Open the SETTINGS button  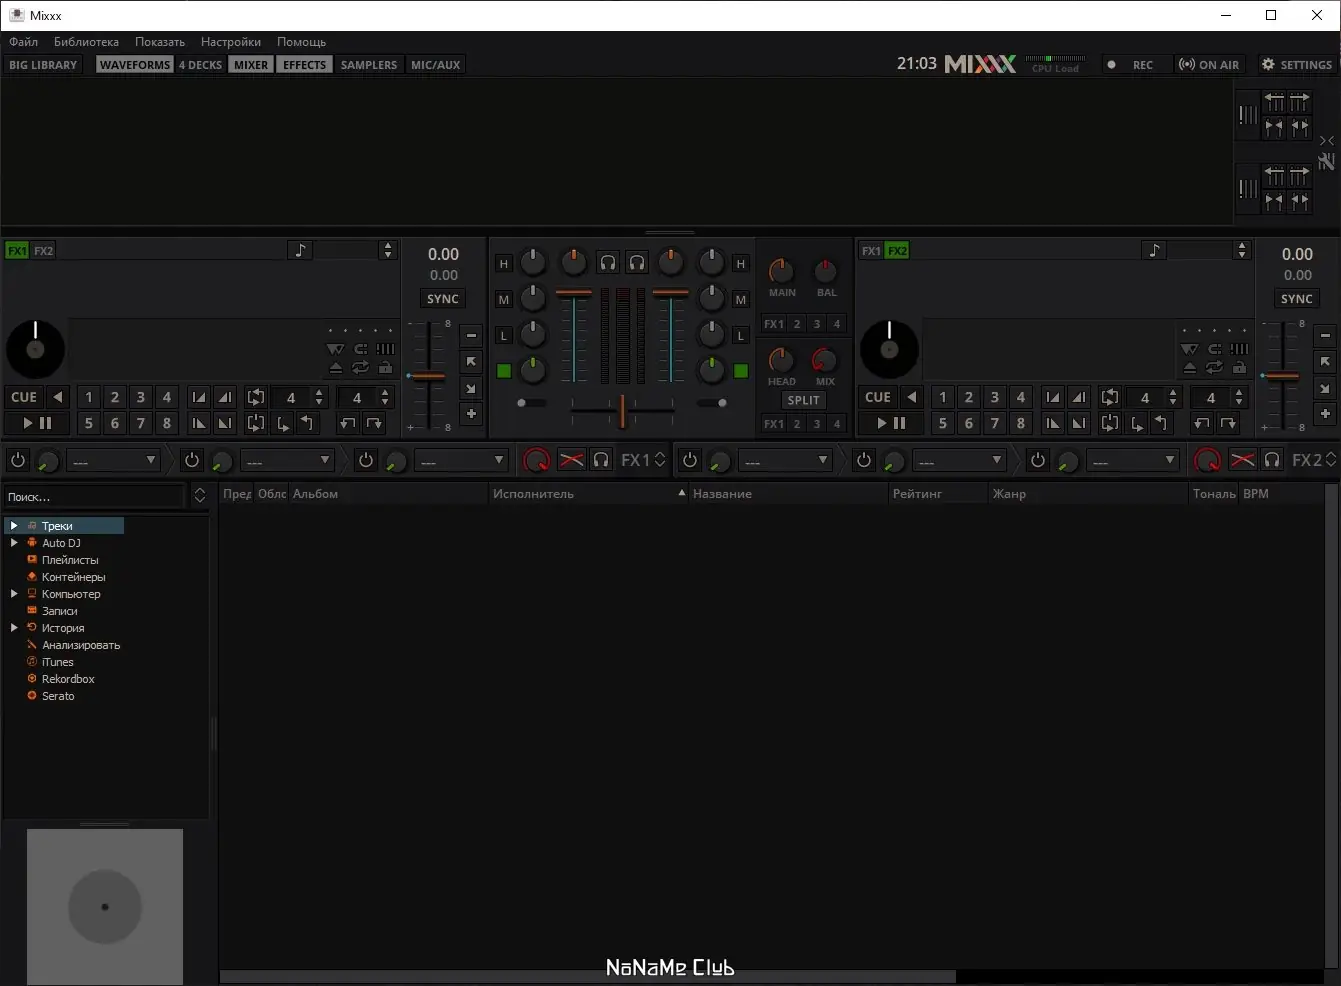click(x=1297, y=65)
